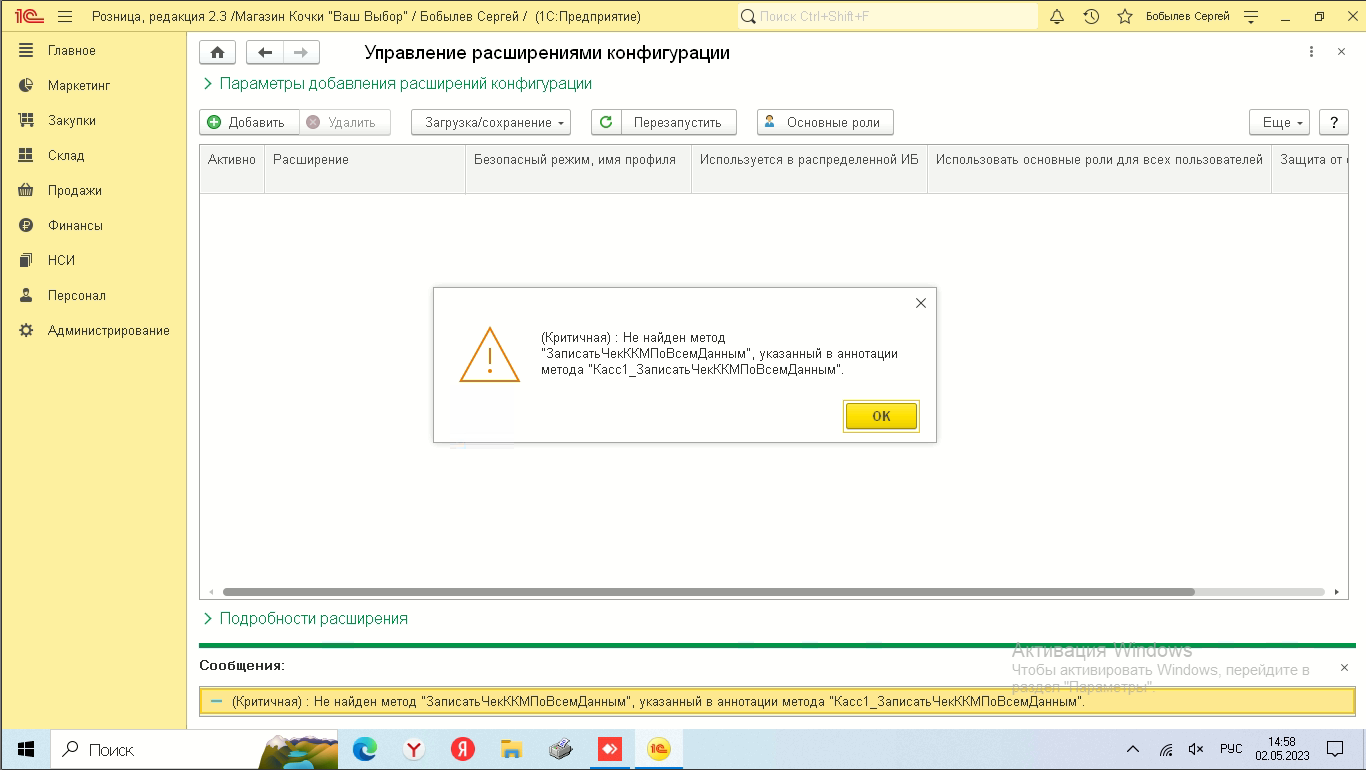Click the Основные роли button
The height and width of the screenshot is (770, 1366).
[825, 122]
